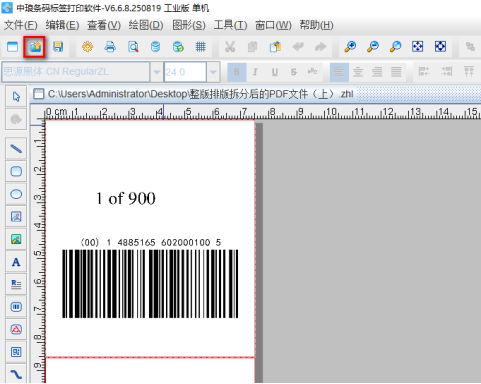Save the document with floppy icon
This screenshot has width=481, height=384.
[x=58, y=47]
